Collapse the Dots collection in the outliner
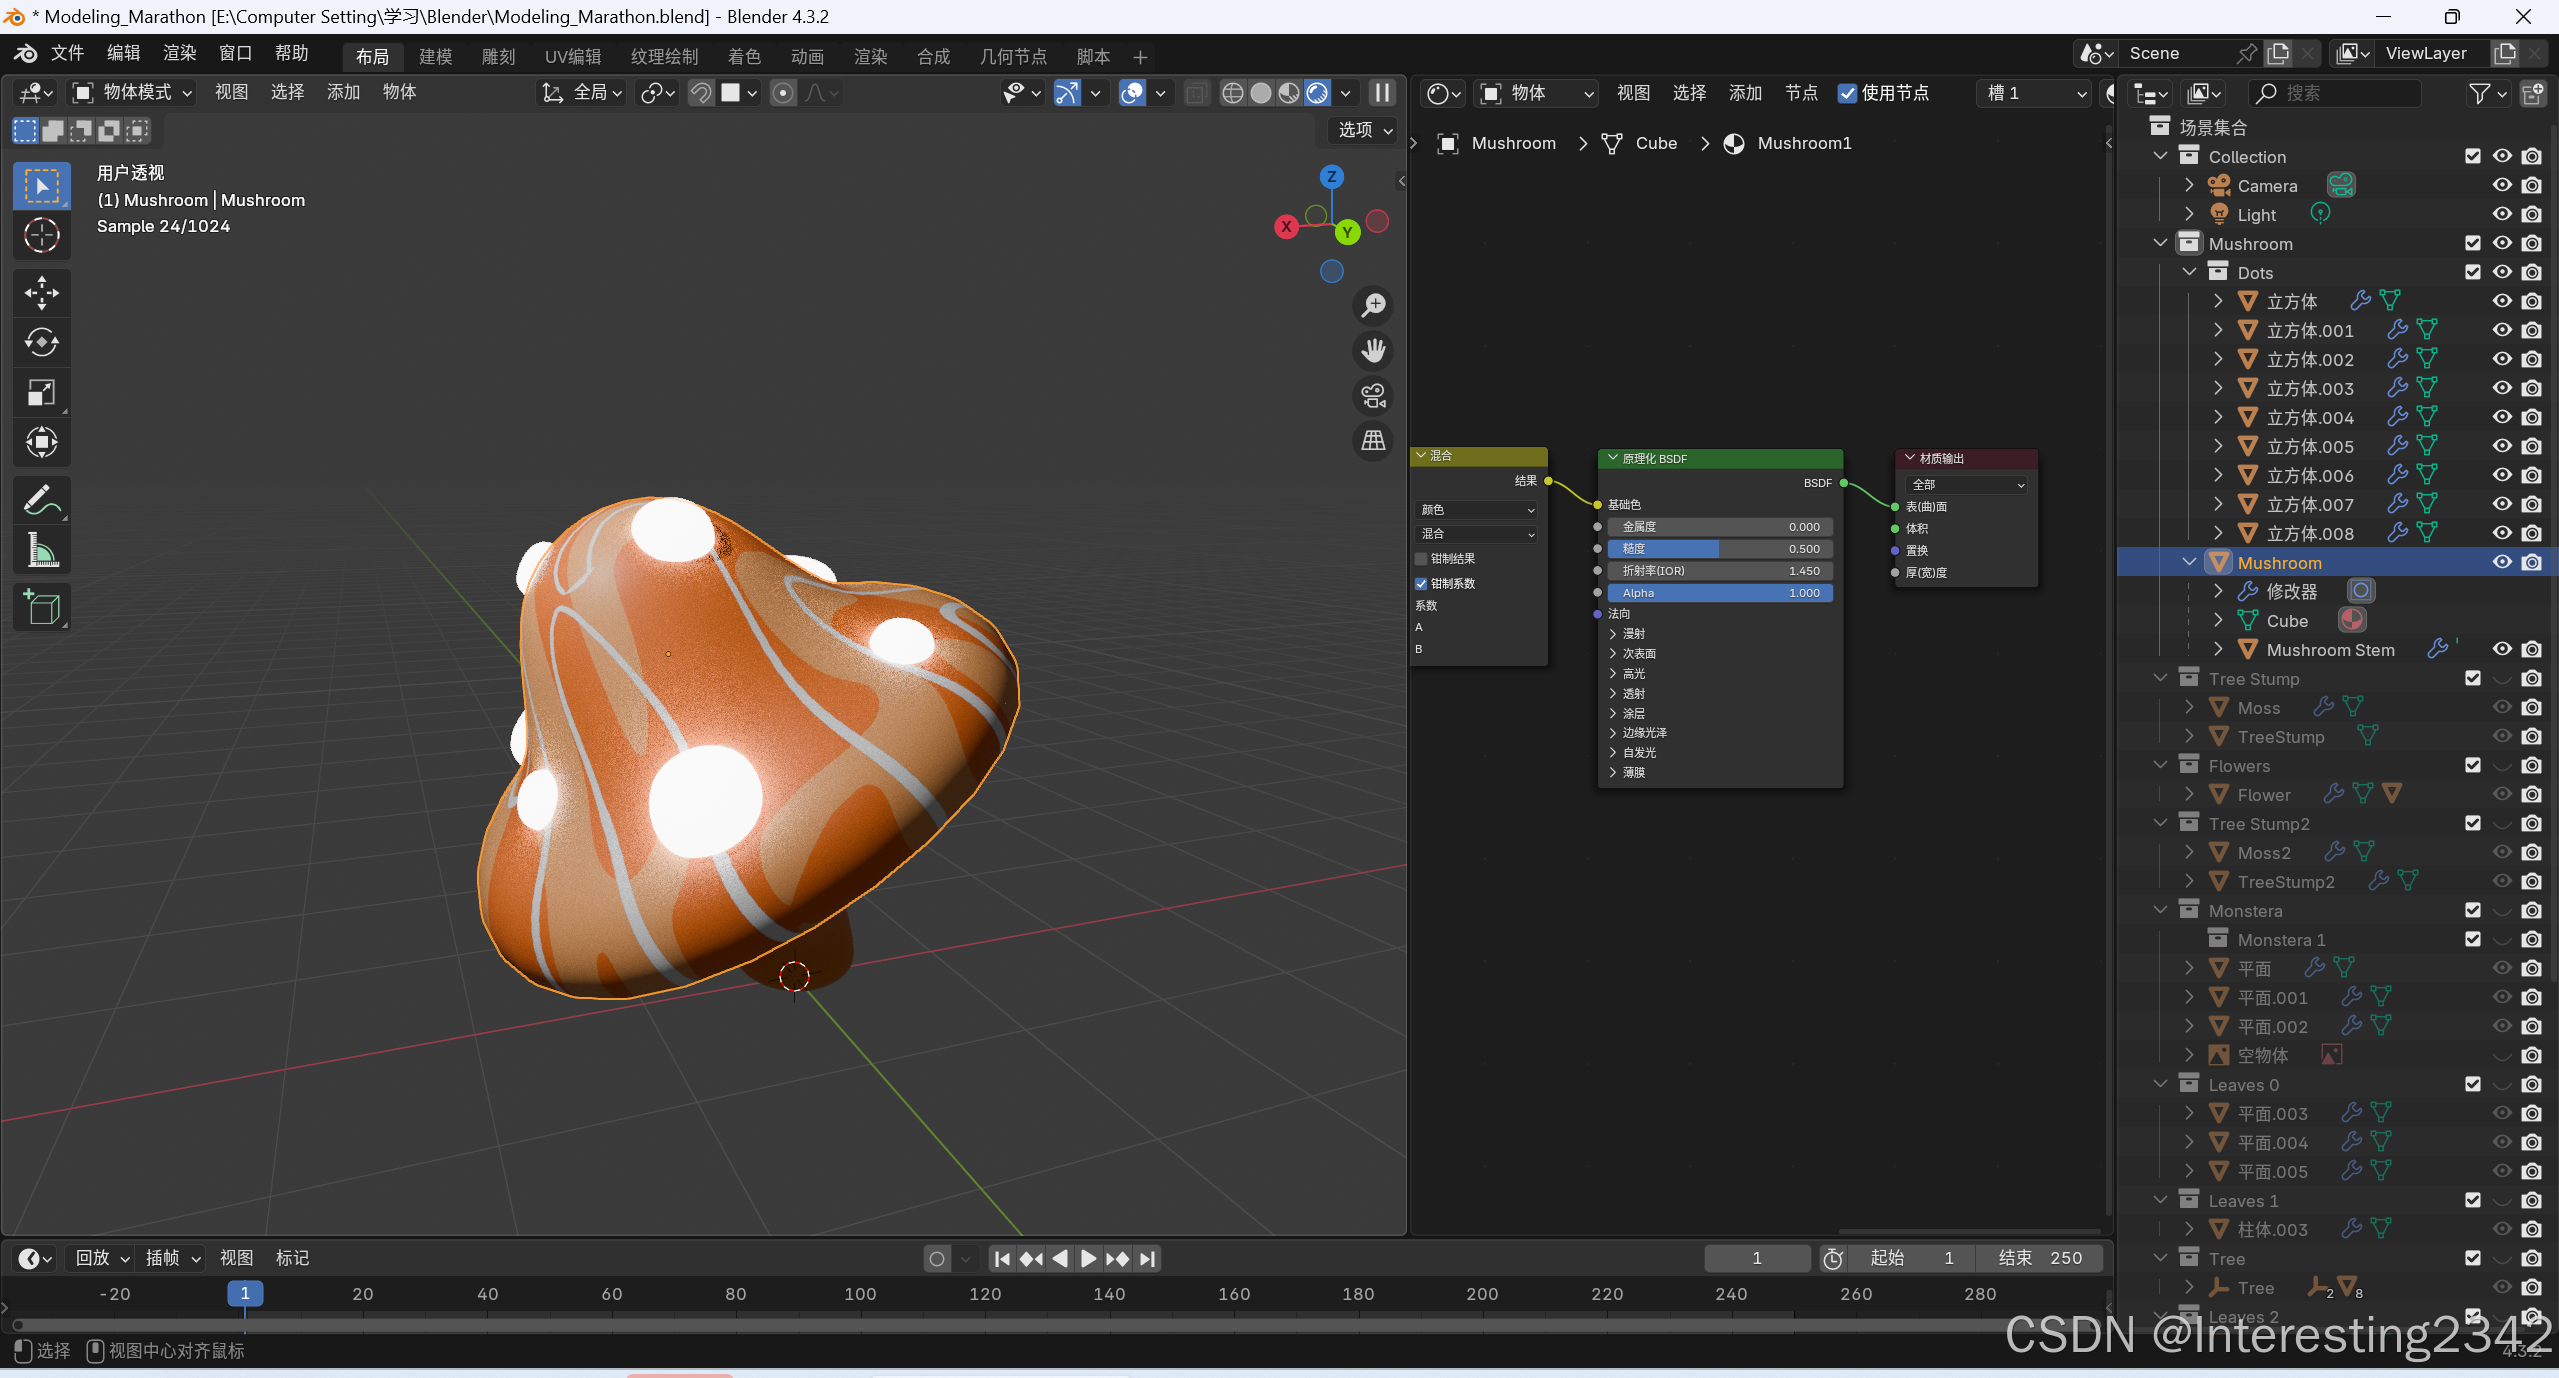 coord(2189,272)
